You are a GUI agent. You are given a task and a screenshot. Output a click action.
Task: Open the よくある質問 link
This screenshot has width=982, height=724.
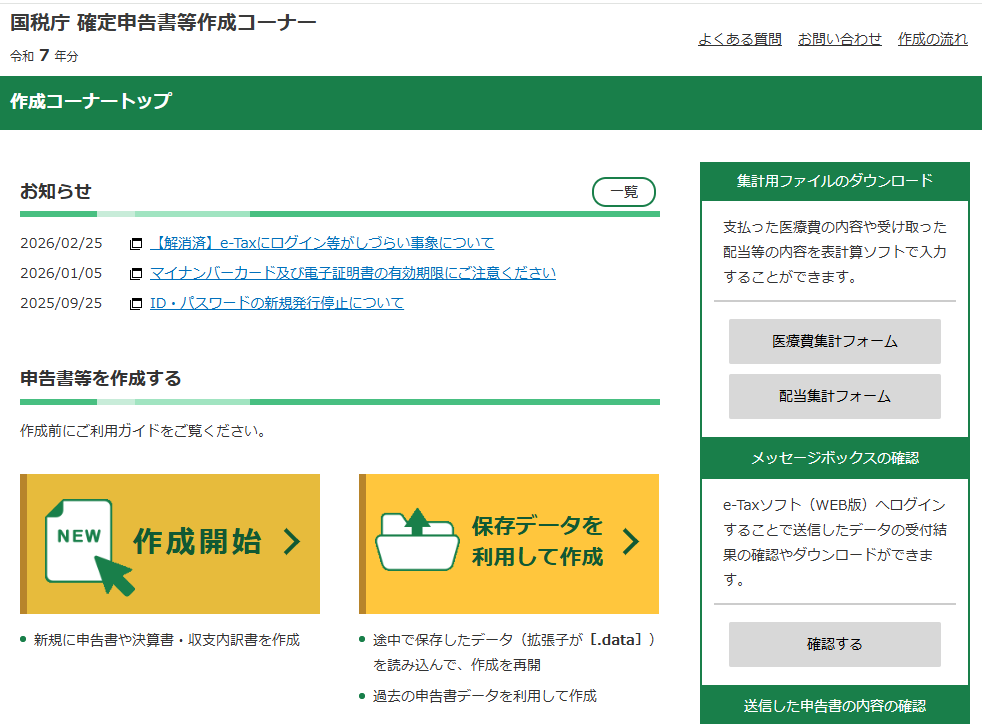[x=740, y=38]
